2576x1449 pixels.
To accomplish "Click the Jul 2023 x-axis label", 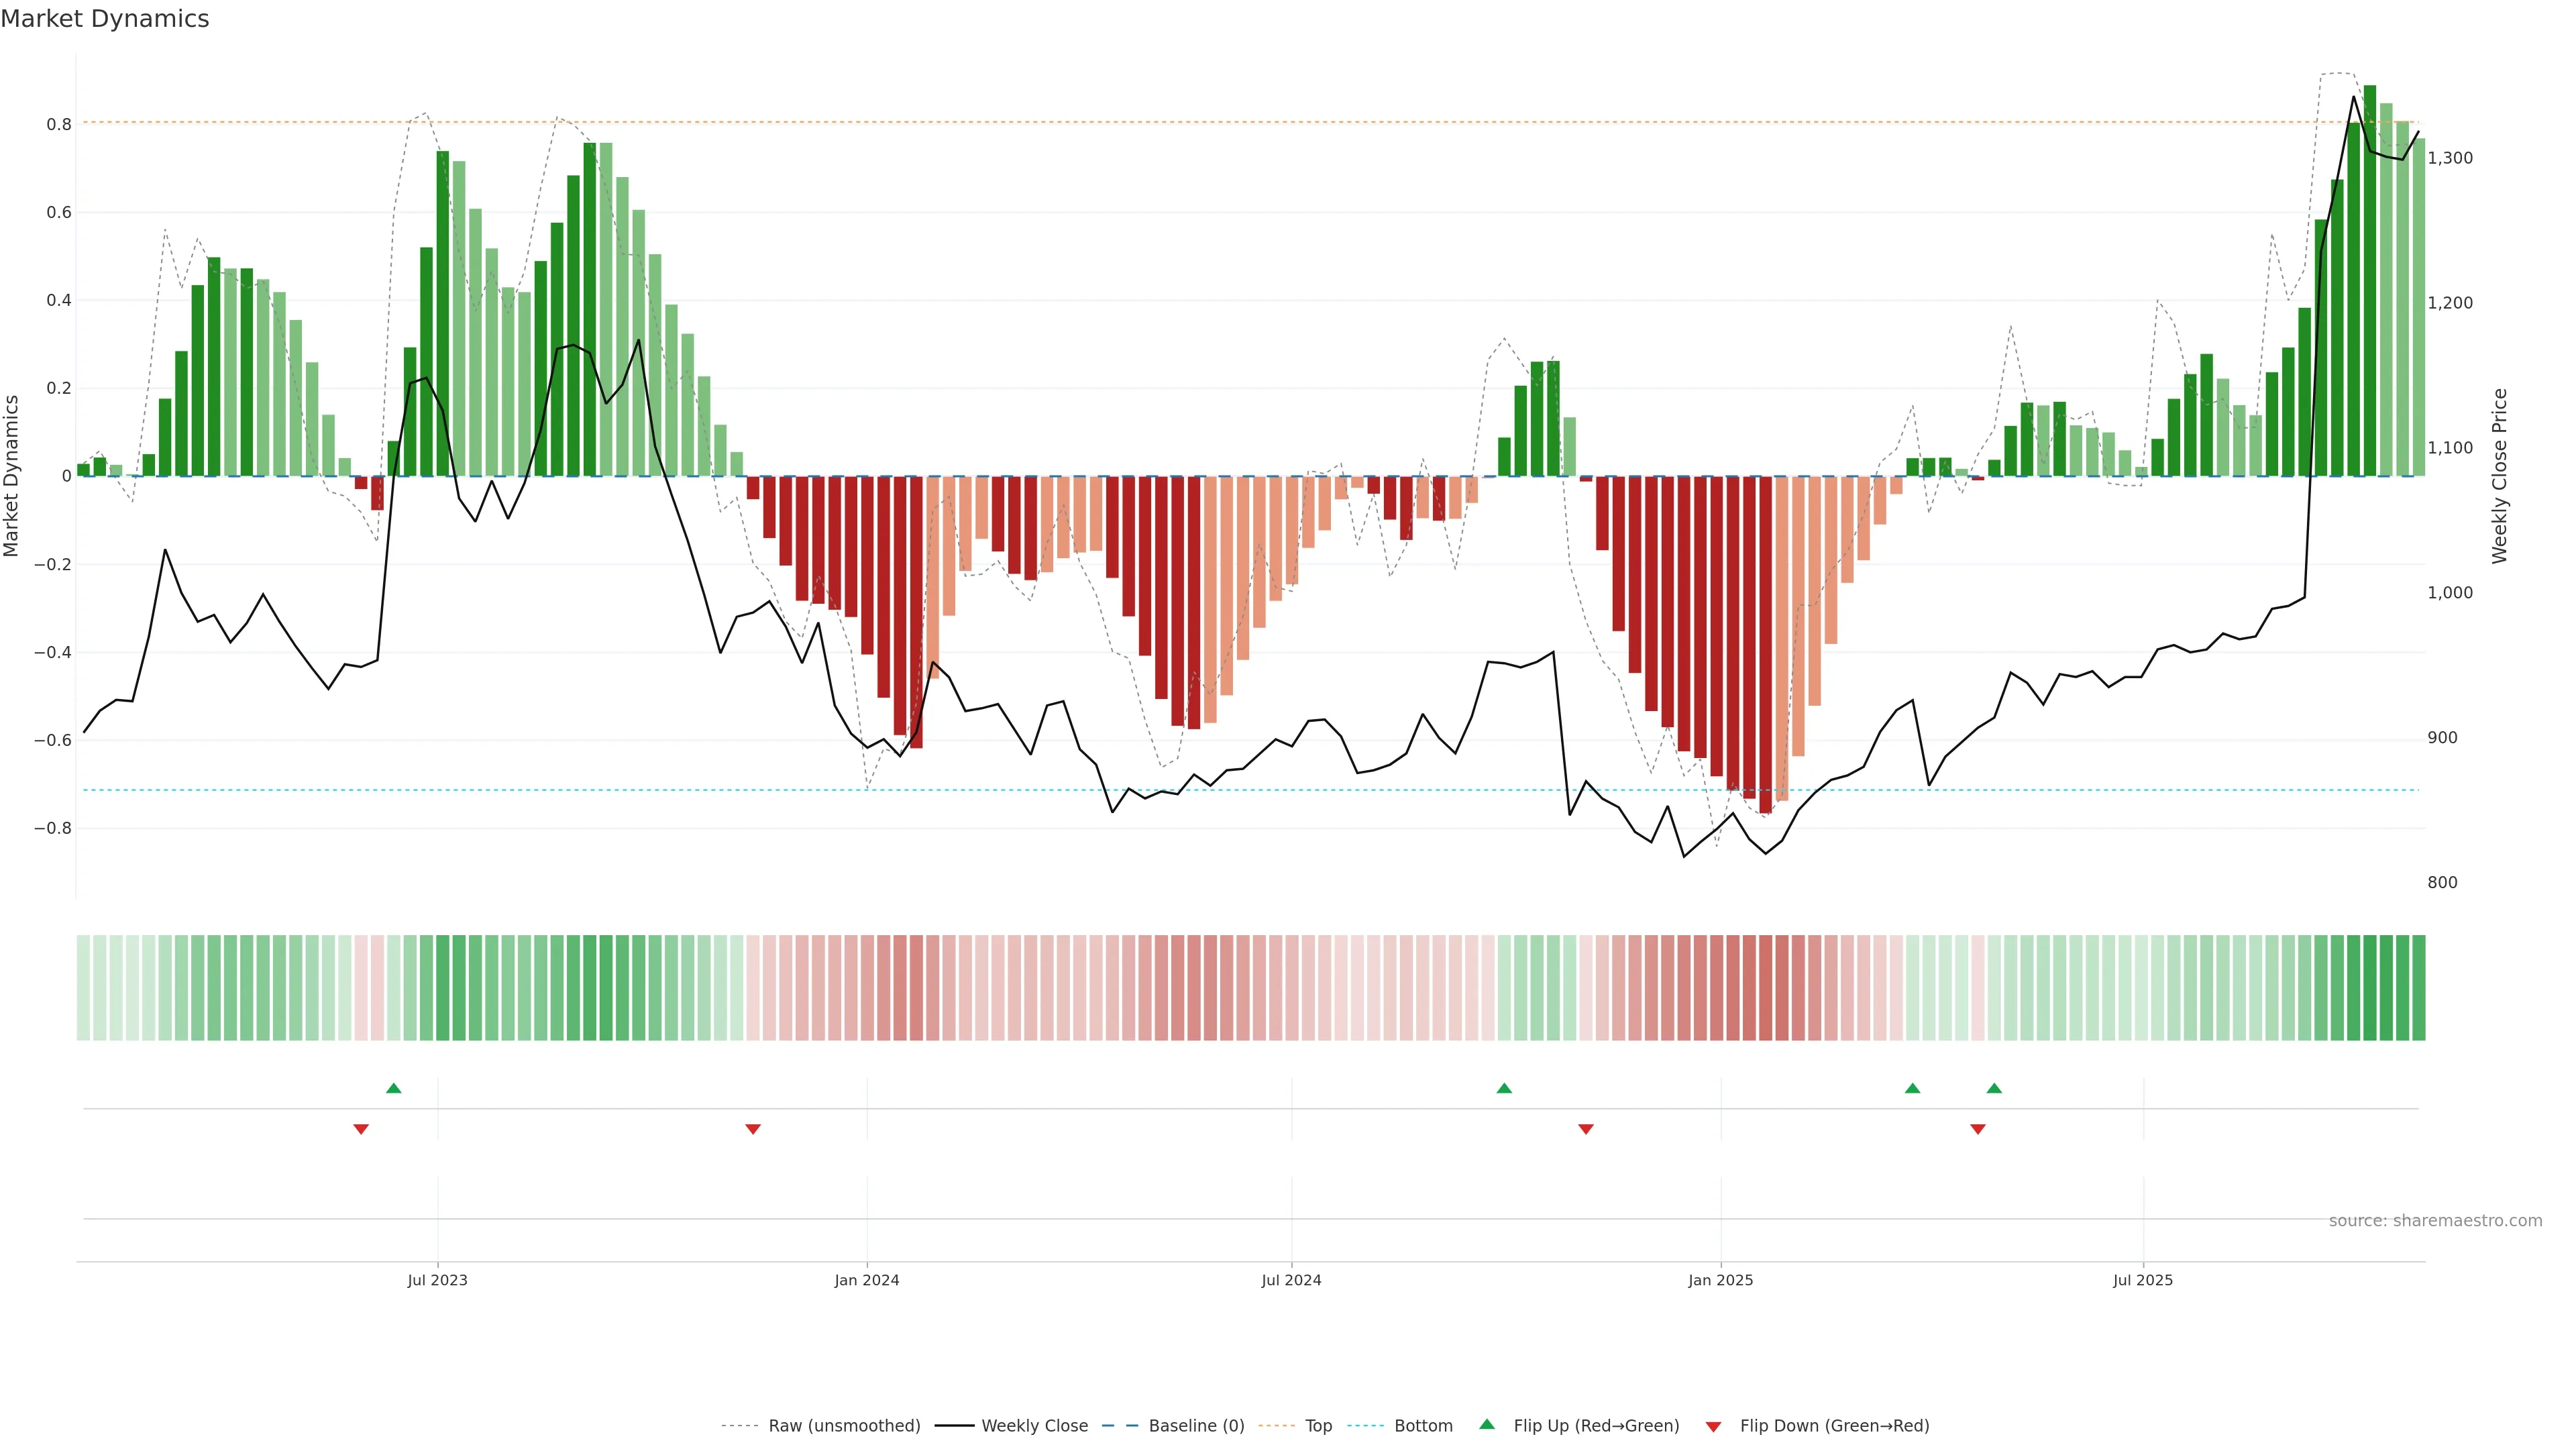I will [x=437, y=1280].
